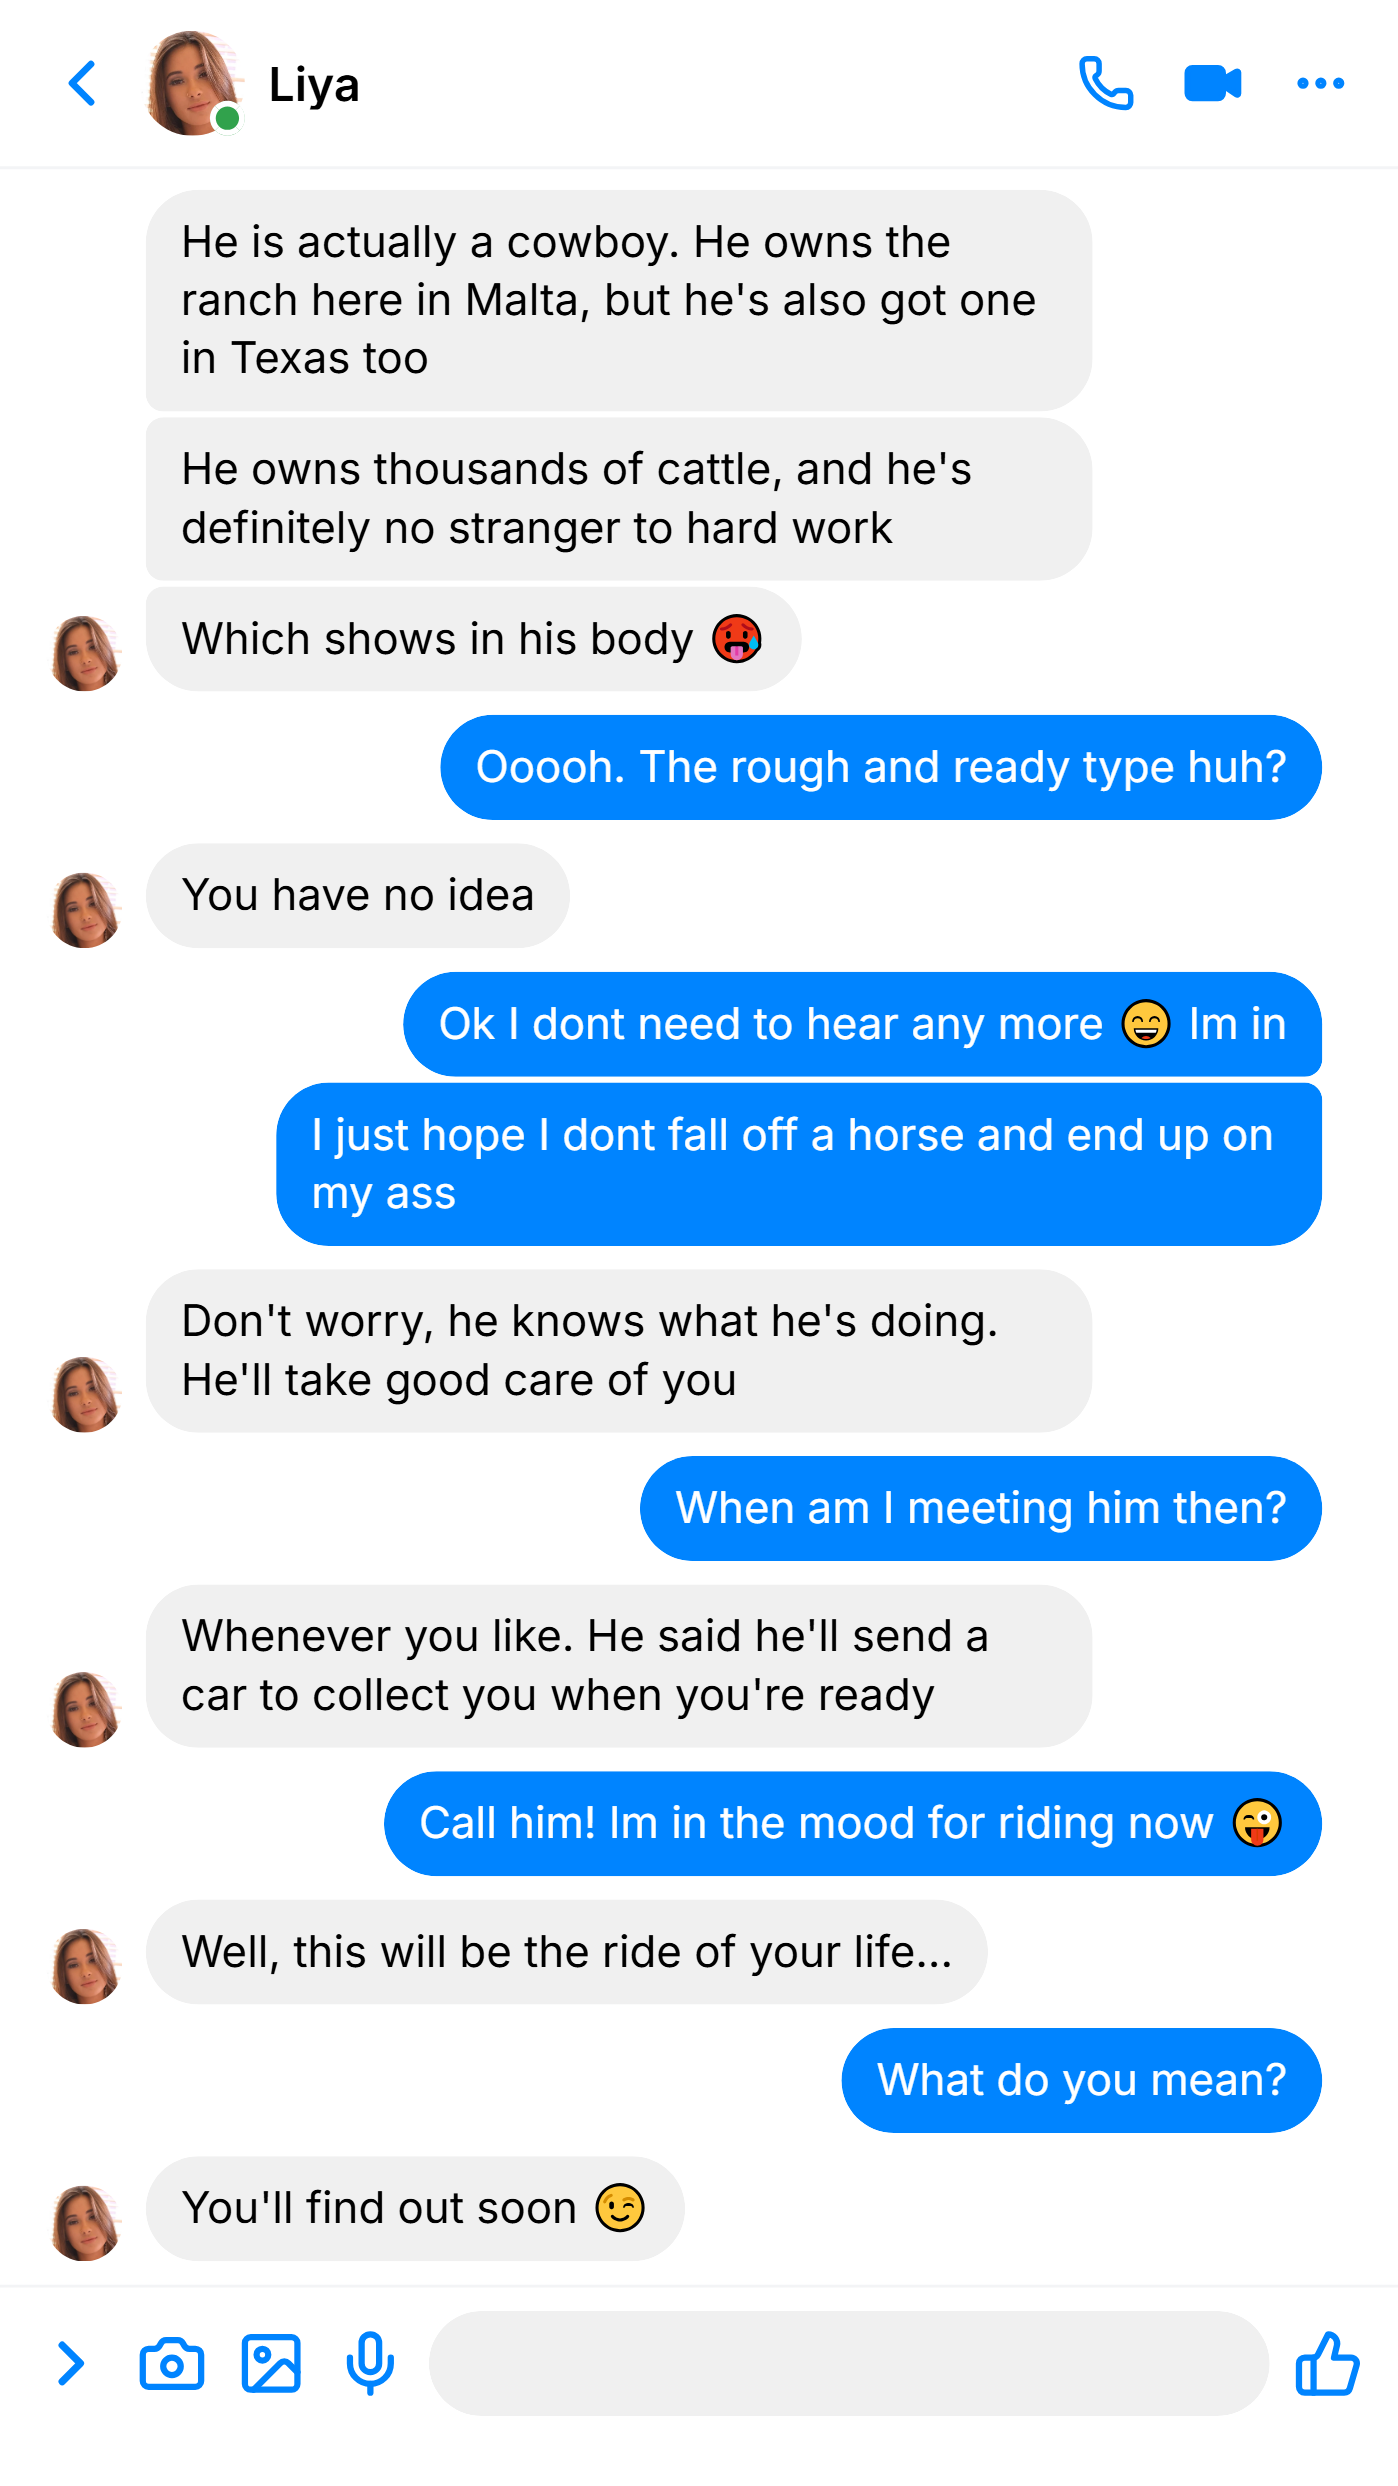Start a video call with Liya
Screen dimensions: 1398x2486
pos(1212,83)
